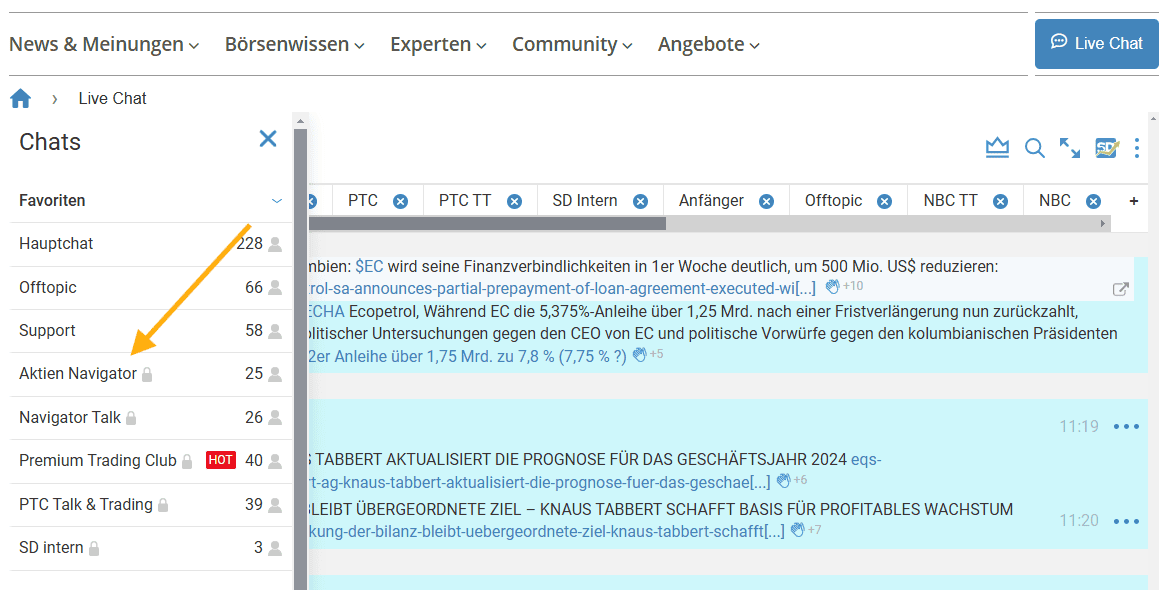Open the Hauptchat chat room

pos(56,244)
